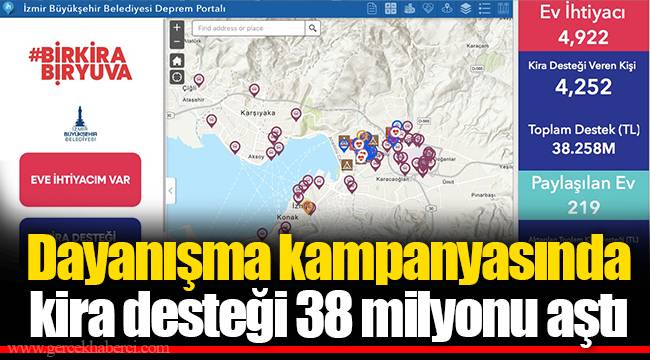Click www.gercekhaberci.com link

click(x=88, y=348)
